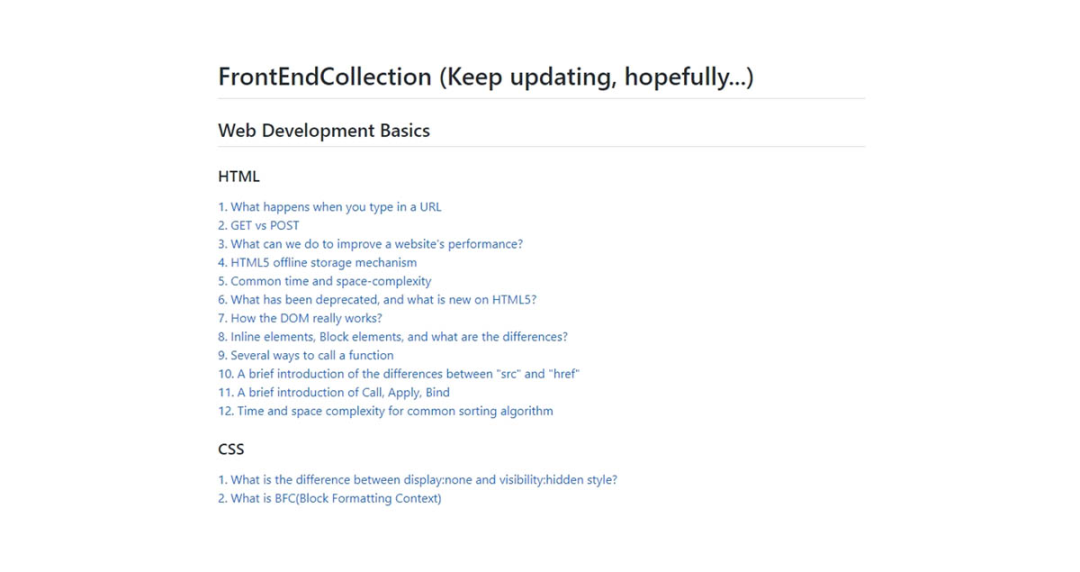
Task: Open the 'GET vs POST' link
Action: [258, 225]
